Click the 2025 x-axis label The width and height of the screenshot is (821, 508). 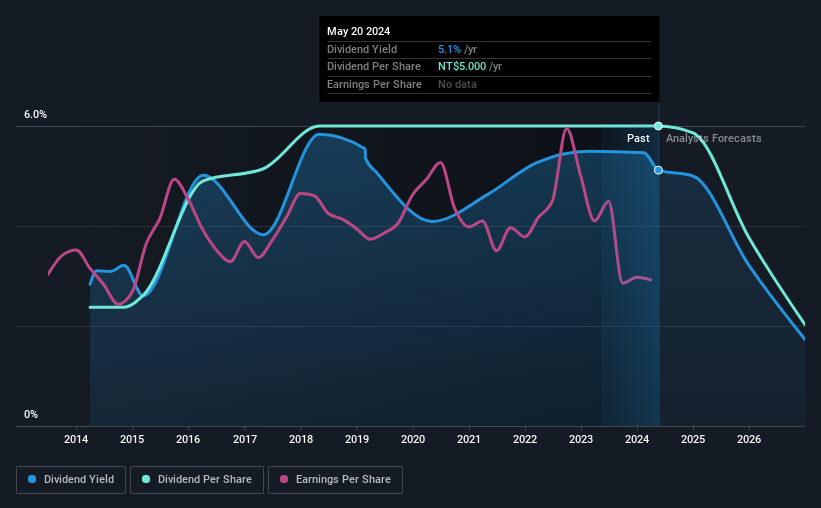[x=693, y=439]
